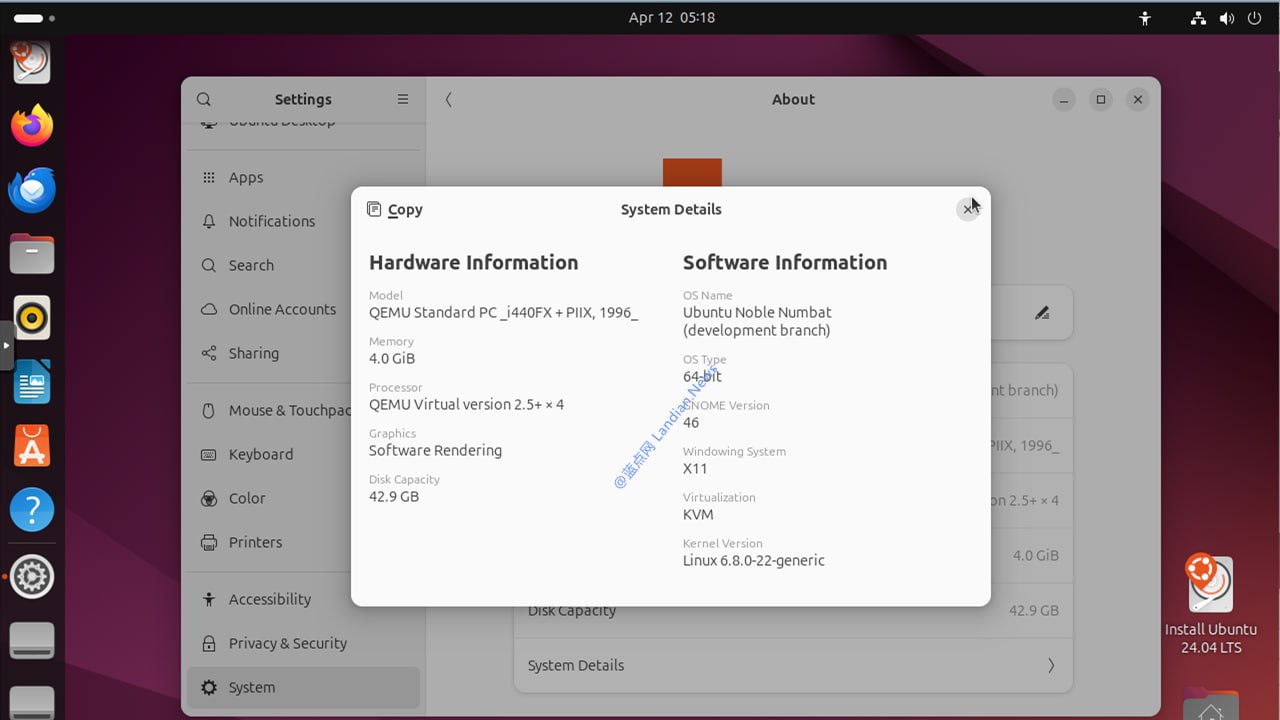Open Thunderbird Mail from the dock
1280x720 pixels.
click(32, 190)
